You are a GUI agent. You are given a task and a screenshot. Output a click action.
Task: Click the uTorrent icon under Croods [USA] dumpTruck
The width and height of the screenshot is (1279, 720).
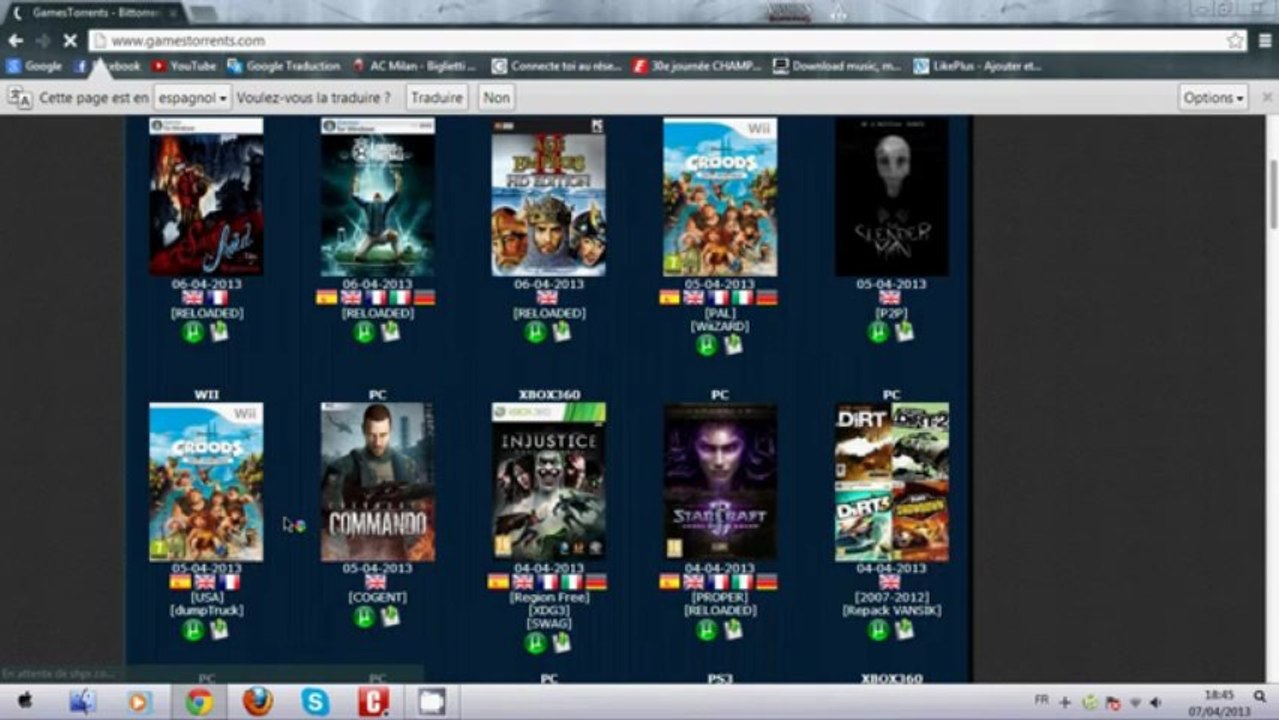click(x=194, y=630)
